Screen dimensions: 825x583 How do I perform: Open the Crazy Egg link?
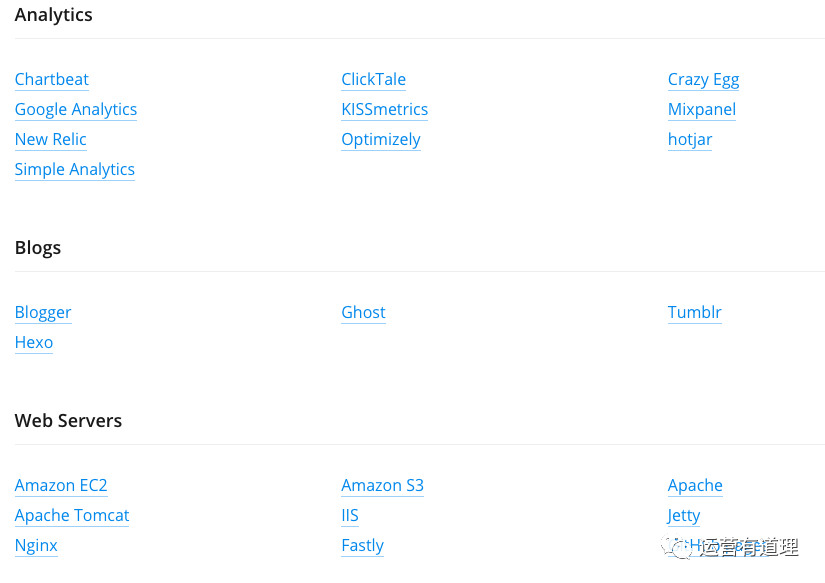click(703, 80)
